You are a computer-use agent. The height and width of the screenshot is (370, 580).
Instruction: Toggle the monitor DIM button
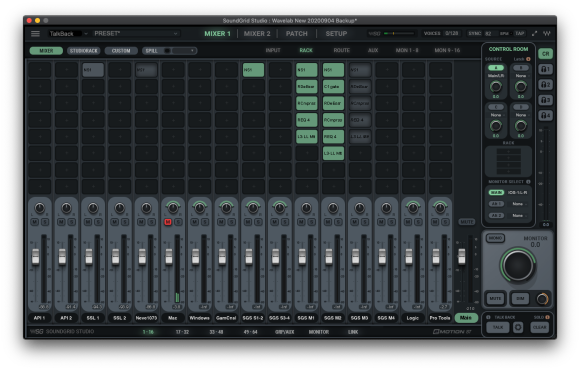(x=520, y=299)
